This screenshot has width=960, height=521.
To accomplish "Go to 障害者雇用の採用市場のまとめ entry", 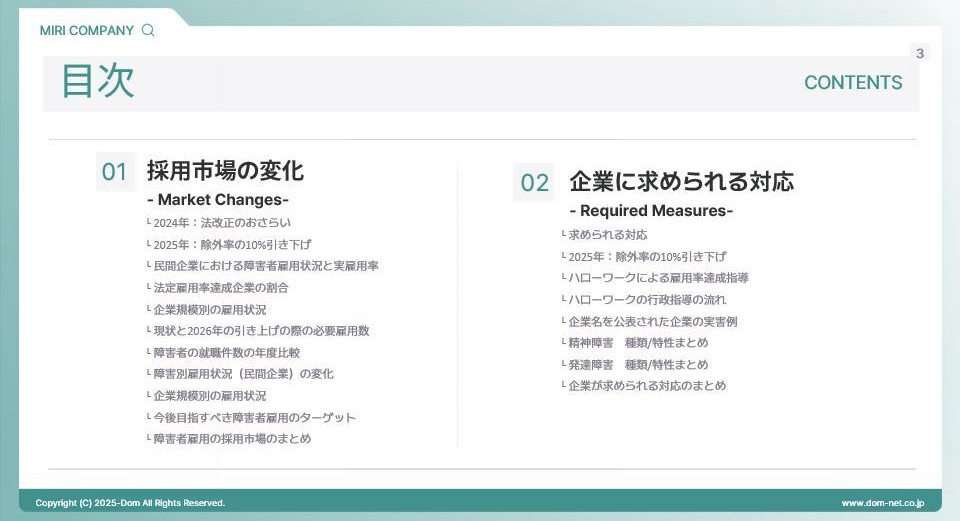I will point(231,439).
